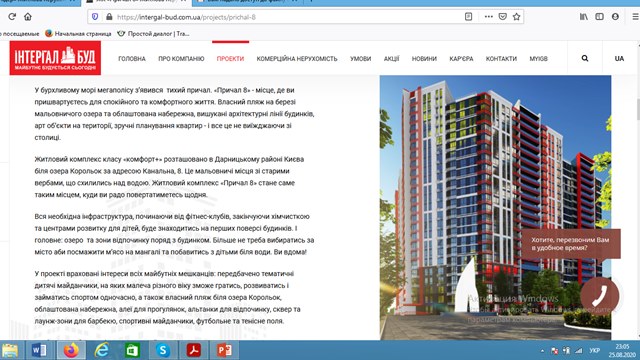This screenshot has height=360, width=640.
Task: Open the network signal tray icon
Action: (x=579, y=351)
